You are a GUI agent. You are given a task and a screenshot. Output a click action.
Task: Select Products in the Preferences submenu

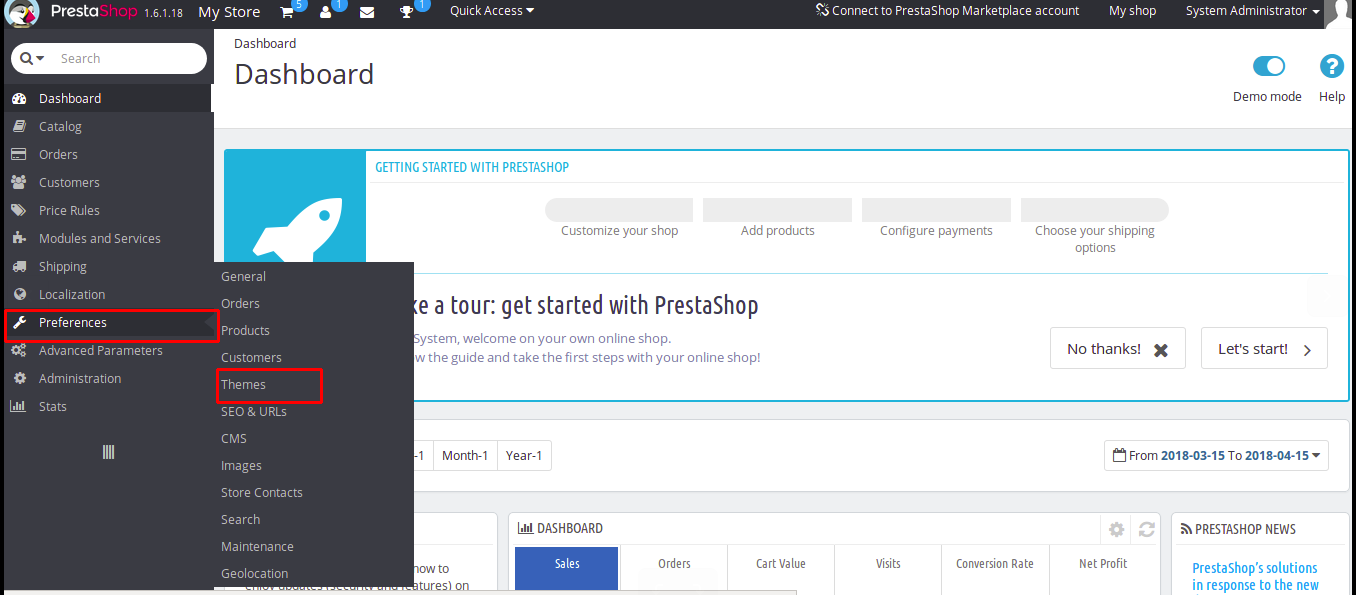(245, 330)
